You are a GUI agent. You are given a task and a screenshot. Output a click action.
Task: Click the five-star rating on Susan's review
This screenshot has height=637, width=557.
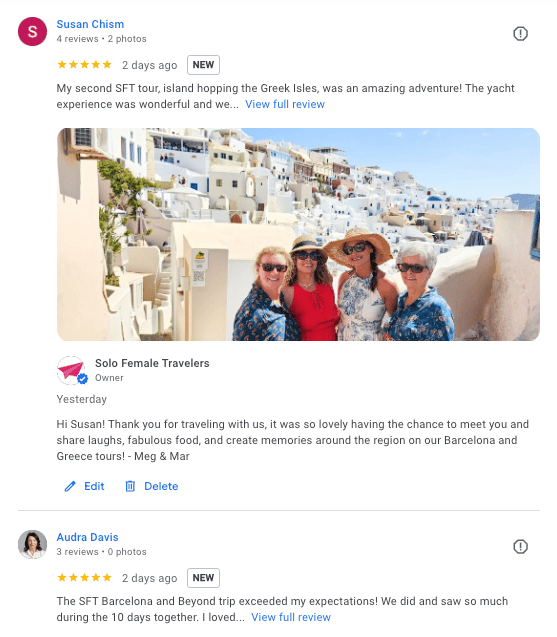(85, 65)
